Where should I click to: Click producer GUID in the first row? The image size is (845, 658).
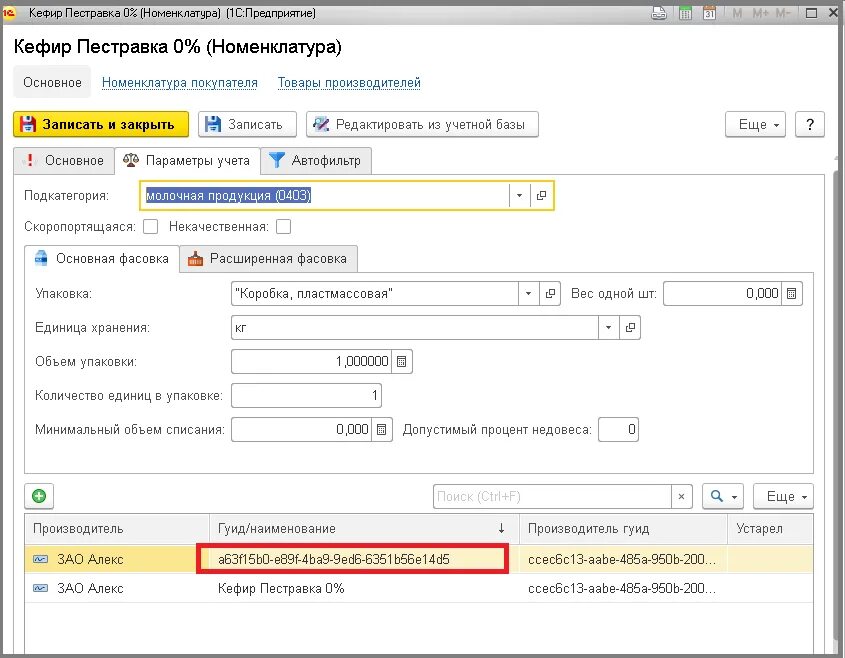622,559
